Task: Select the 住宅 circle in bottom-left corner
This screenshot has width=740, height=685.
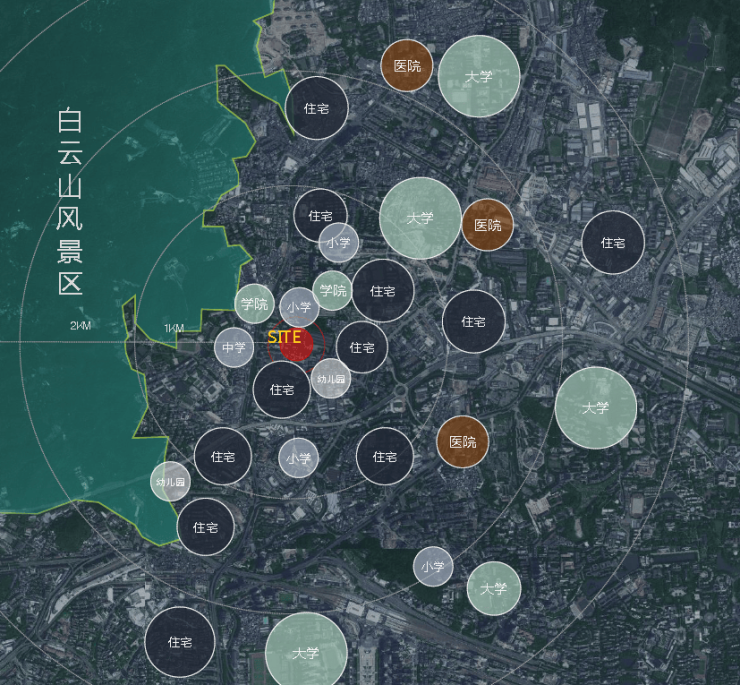Action: click(x=180, y=642)
